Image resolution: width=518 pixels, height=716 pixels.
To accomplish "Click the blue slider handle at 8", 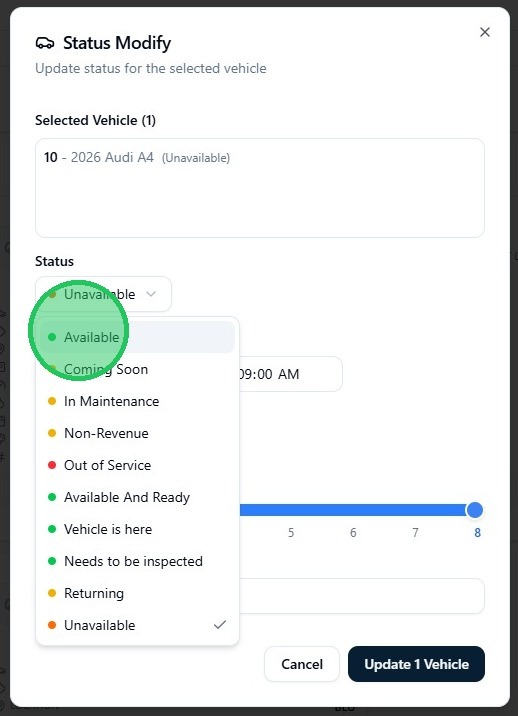I will [x=475, y=510].
